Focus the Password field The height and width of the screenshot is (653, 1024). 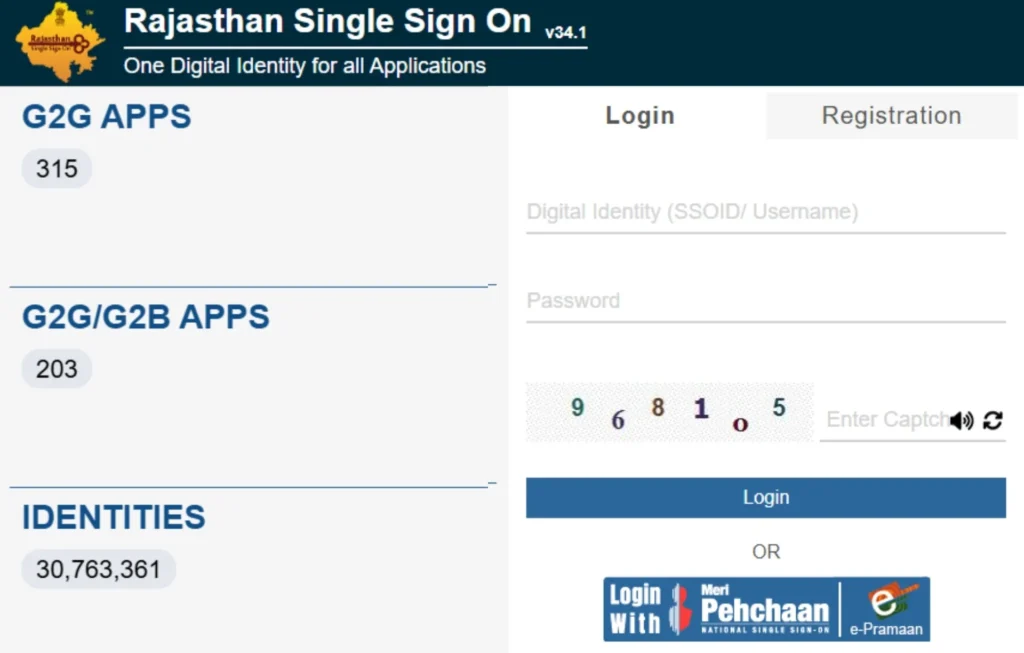point(766,300)
